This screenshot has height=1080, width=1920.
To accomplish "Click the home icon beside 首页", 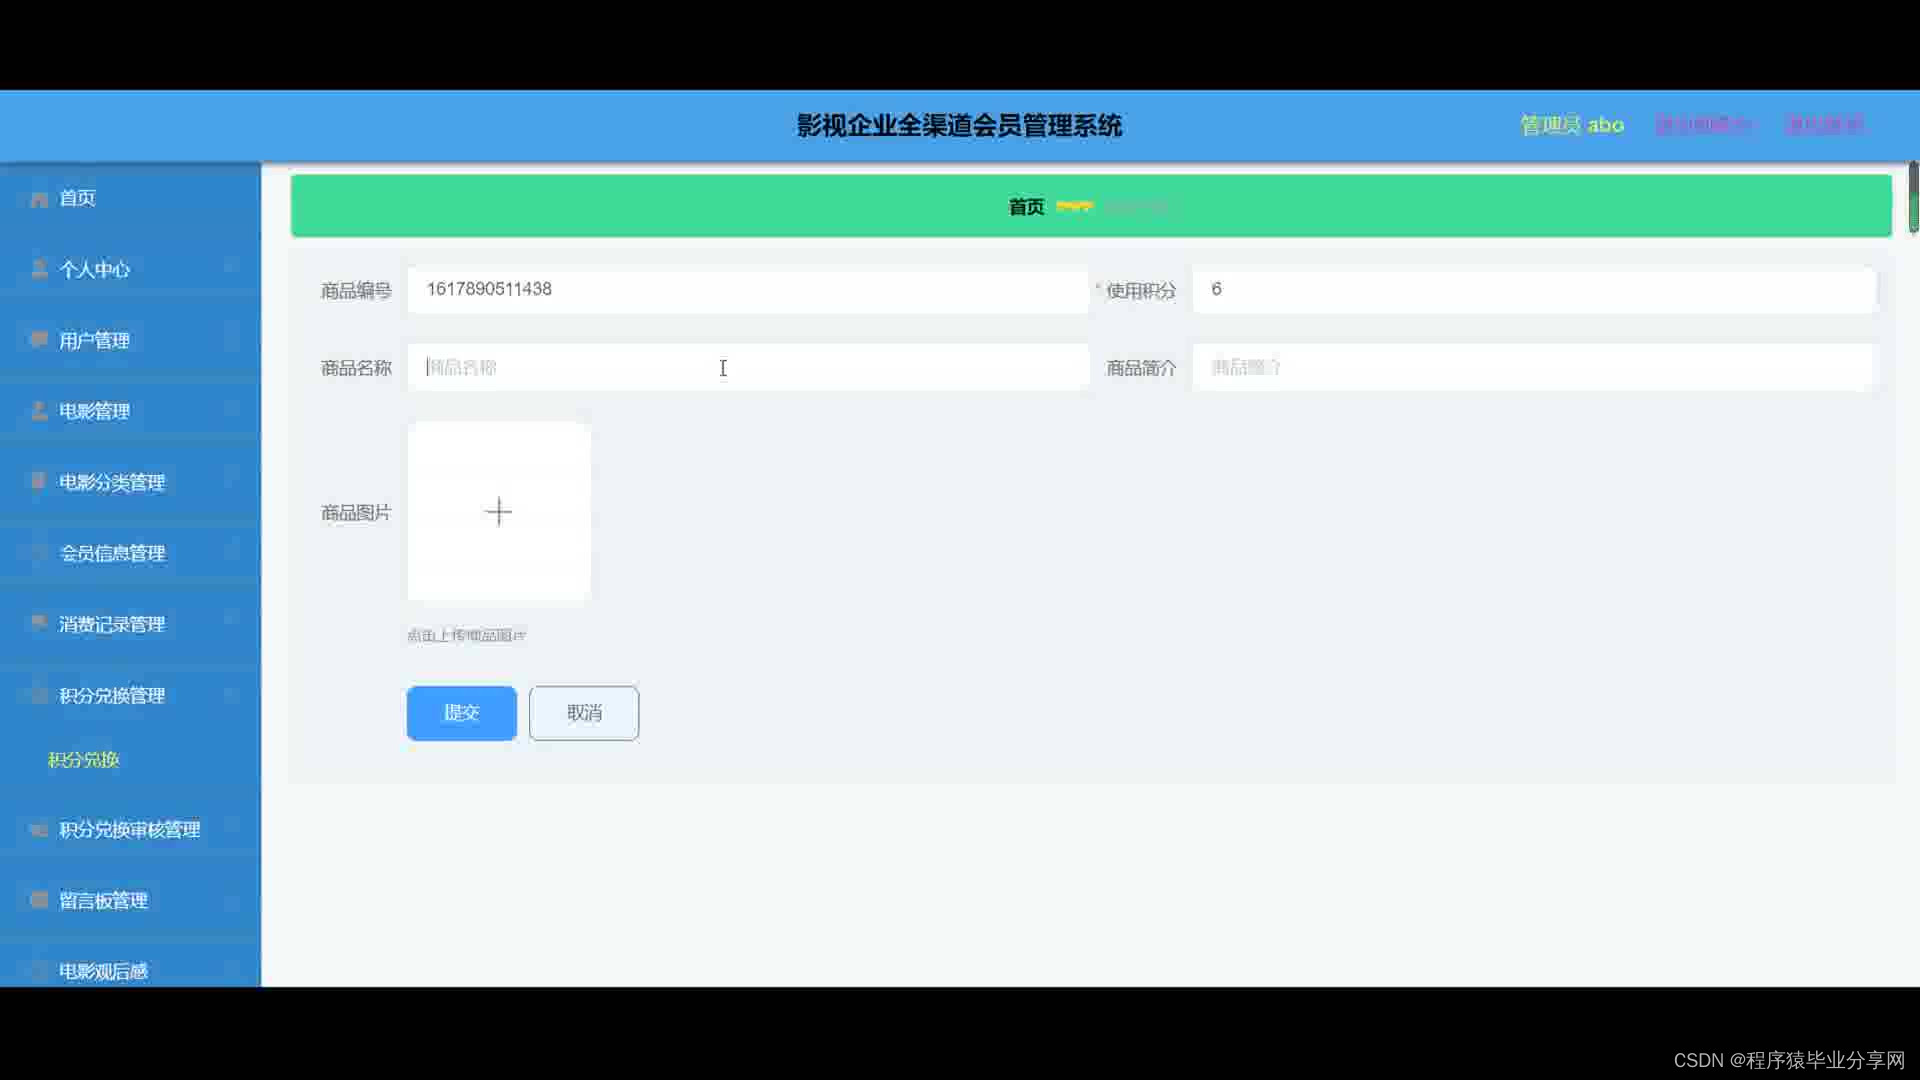I will 39,199.
